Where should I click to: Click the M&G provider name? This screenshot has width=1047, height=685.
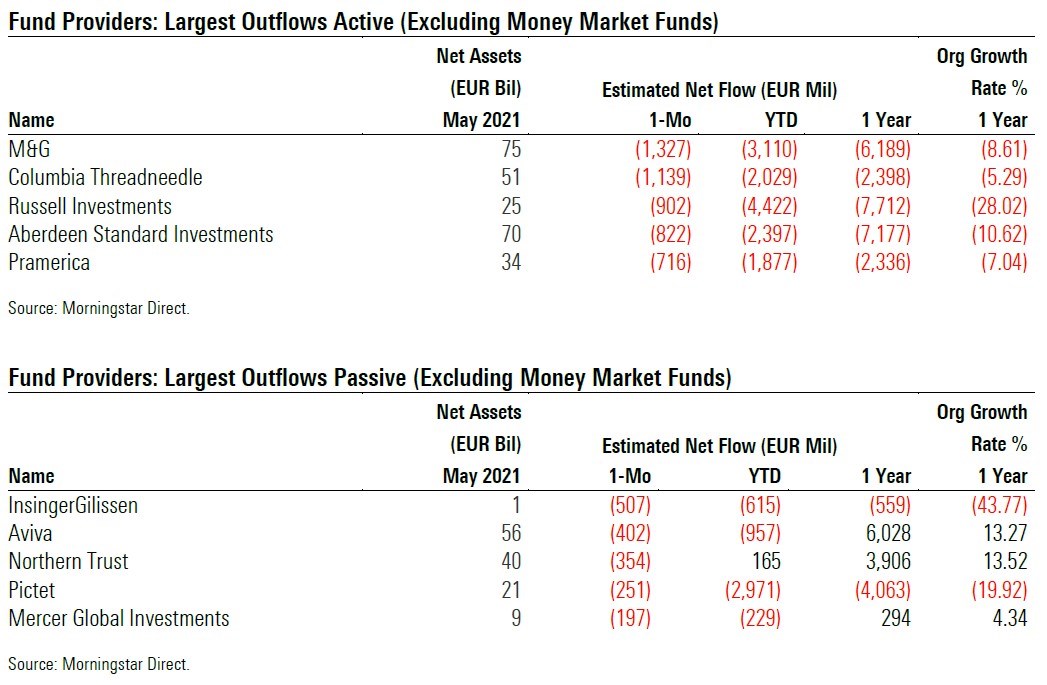click(31, 149)
